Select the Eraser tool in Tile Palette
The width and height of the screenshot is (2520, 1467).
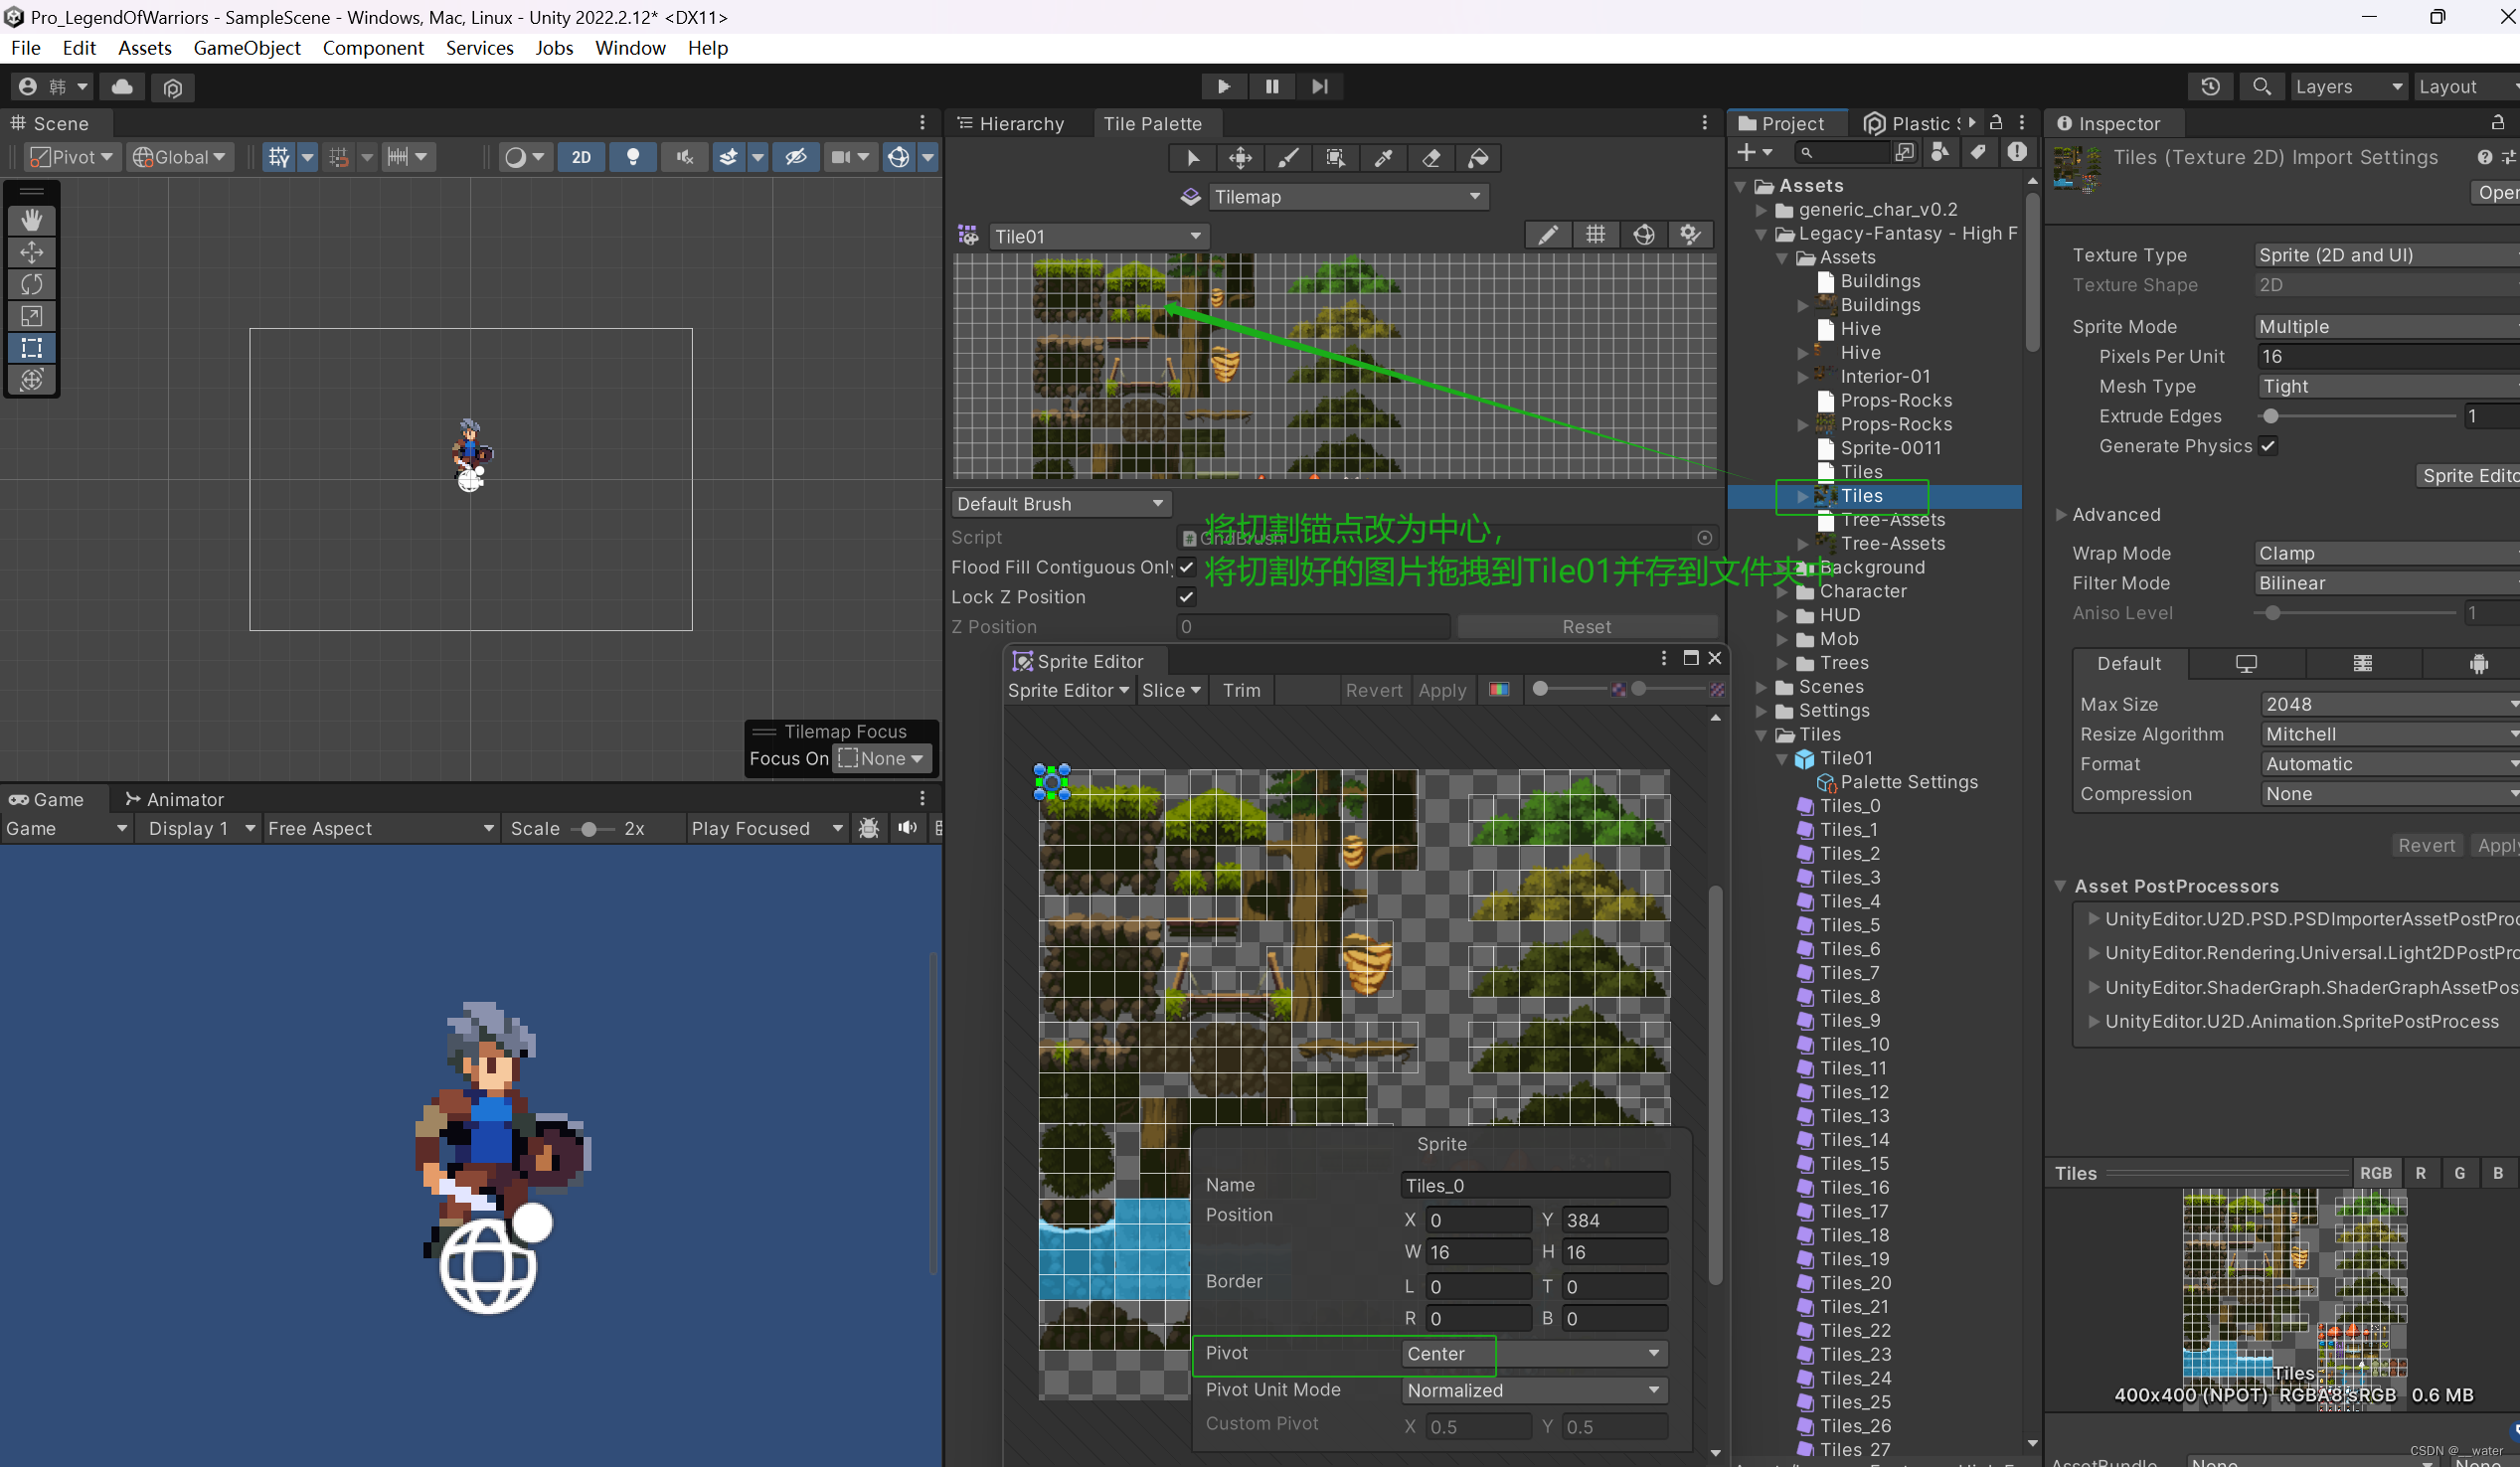[1431, 158]
